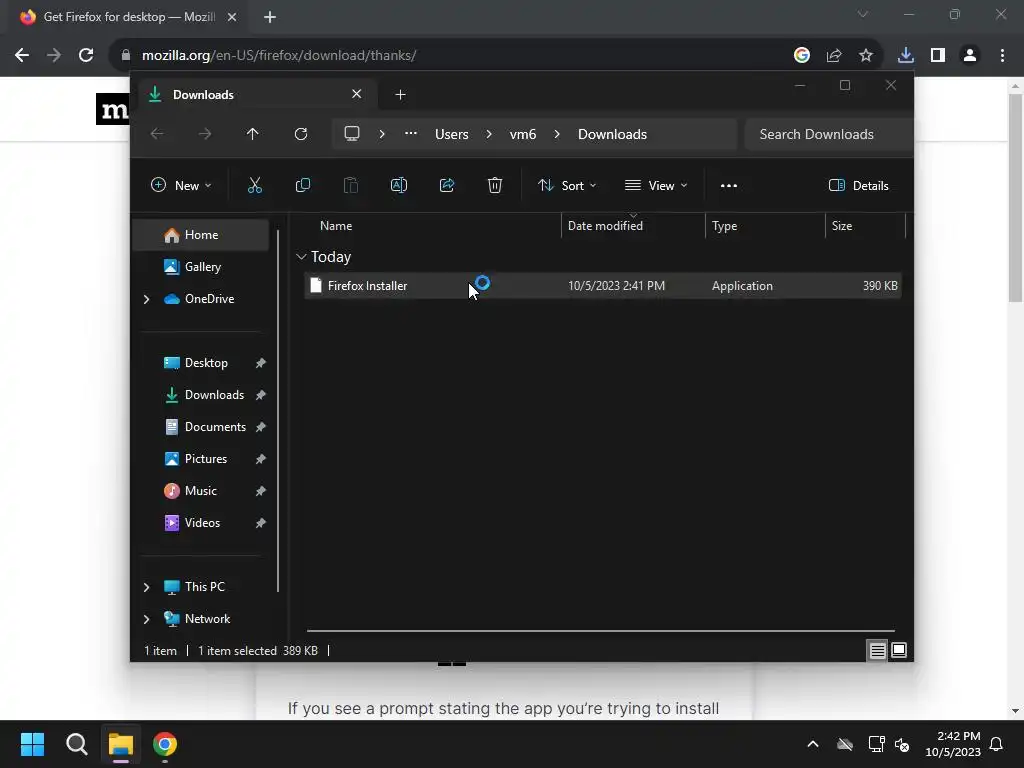The width and height of the screenshot is (1024, 768).
Task: Click Chrome's back arrow button
Action: [x=22, y=56]
